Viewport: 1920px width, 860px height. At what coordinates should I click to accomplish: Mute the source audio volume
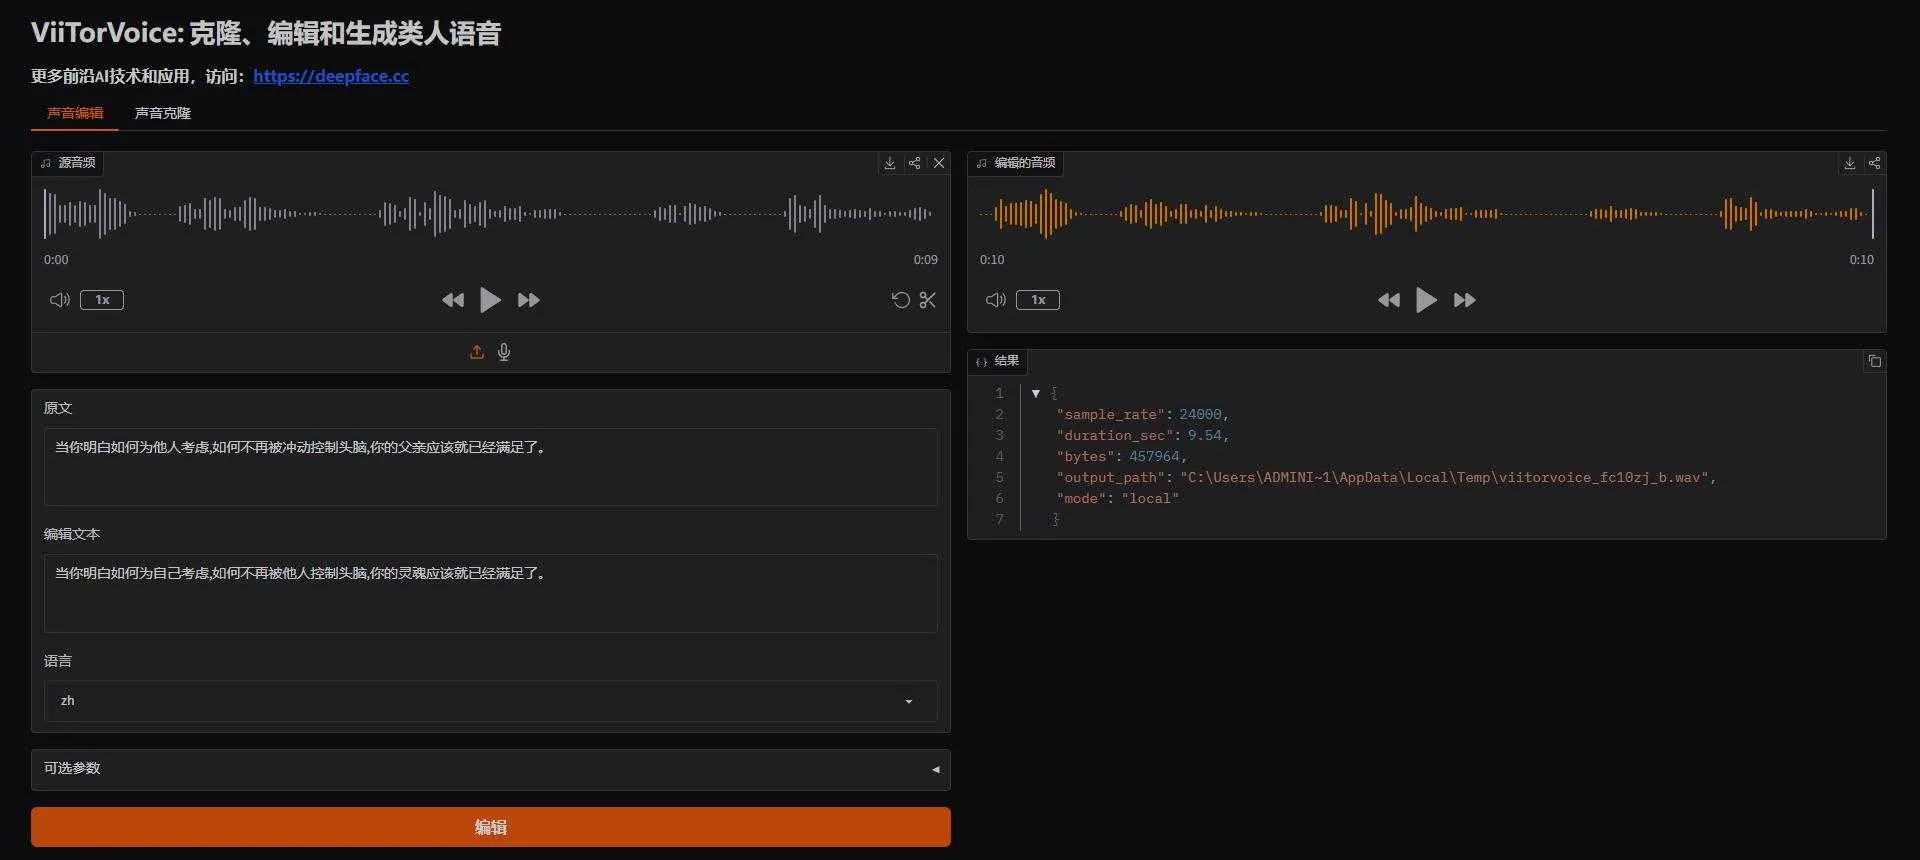(x=60, y=300)
